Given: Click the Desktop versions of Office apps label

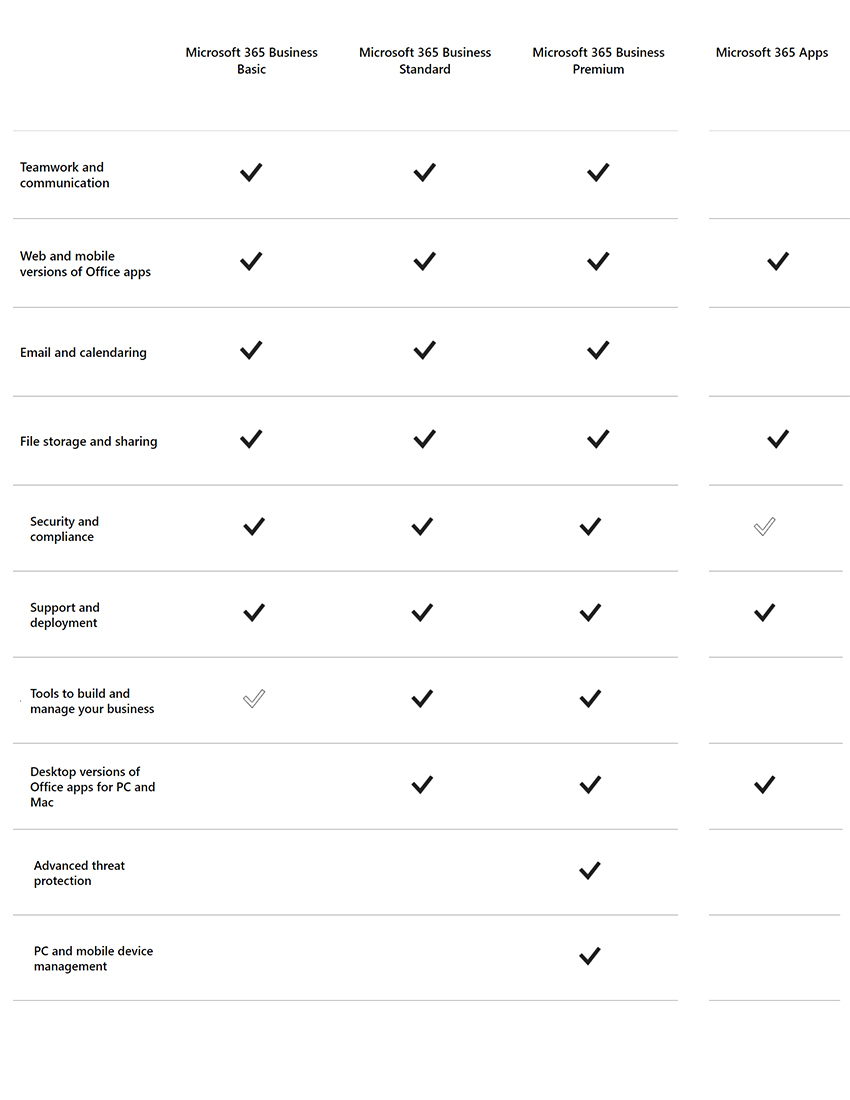Looking at the screenshot, I should (92, 787).
